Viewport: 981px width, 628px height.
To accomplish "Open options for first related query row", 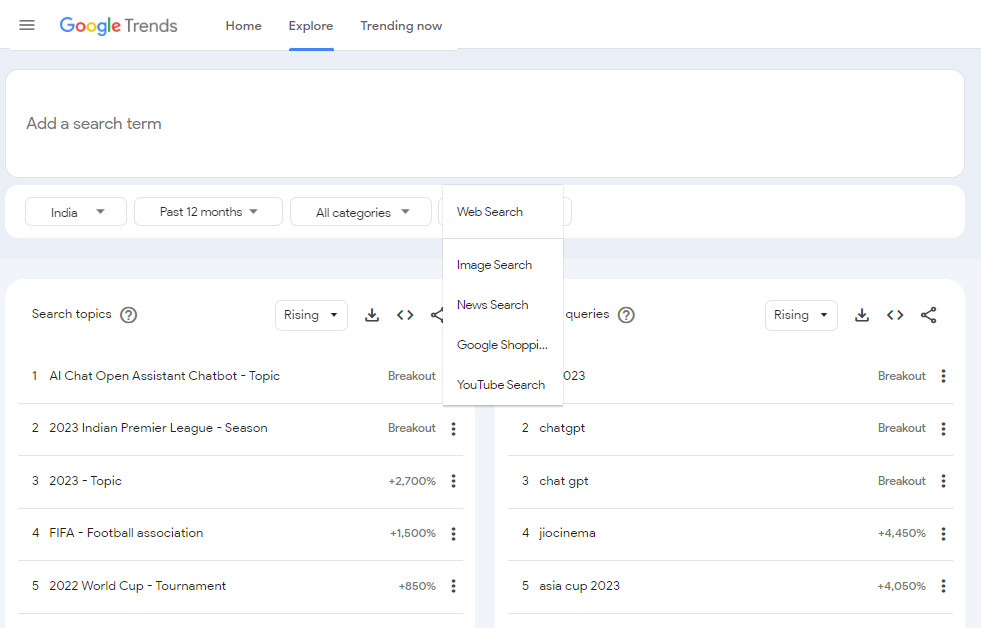I will pos(943,376).
